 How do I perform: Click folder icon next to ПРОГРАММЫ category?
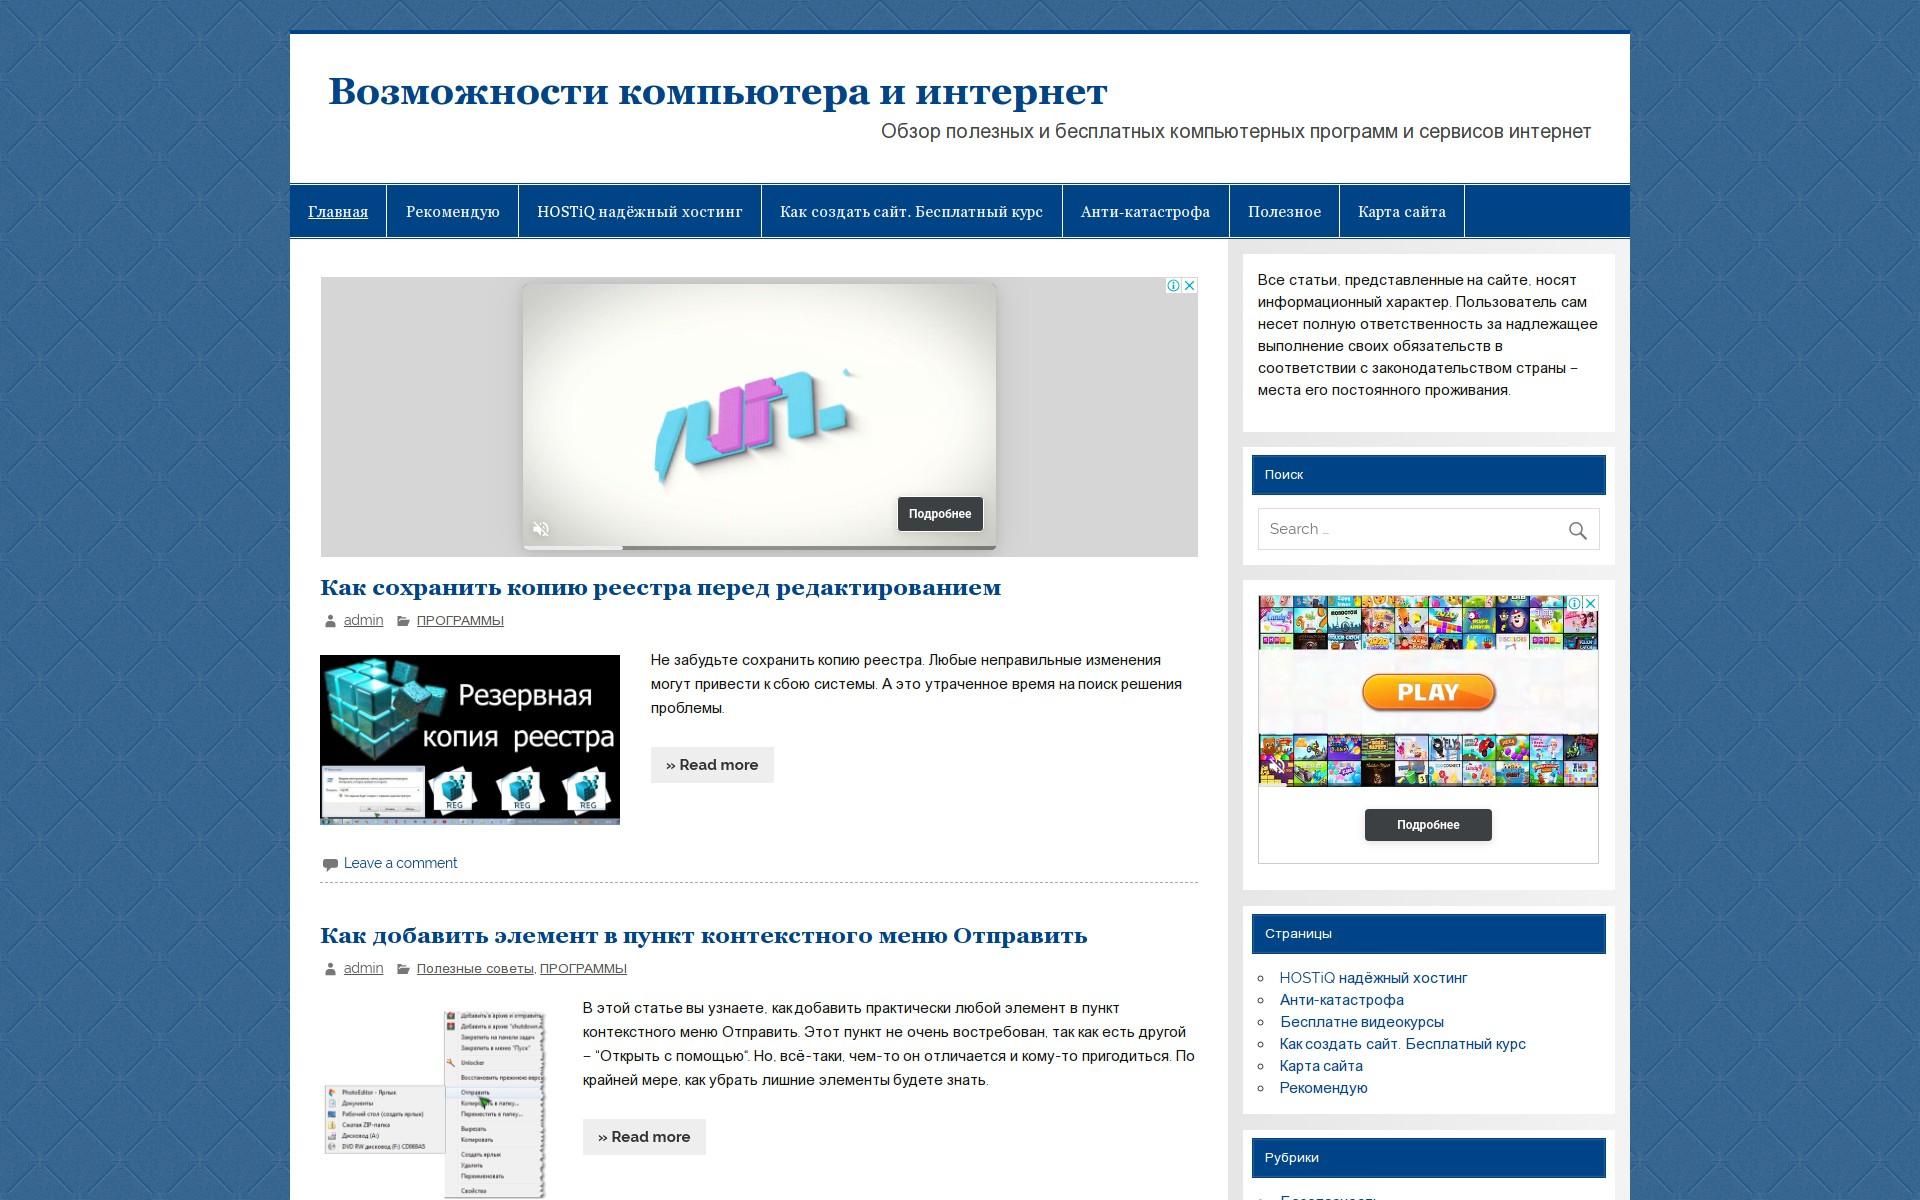click(403, 621)
